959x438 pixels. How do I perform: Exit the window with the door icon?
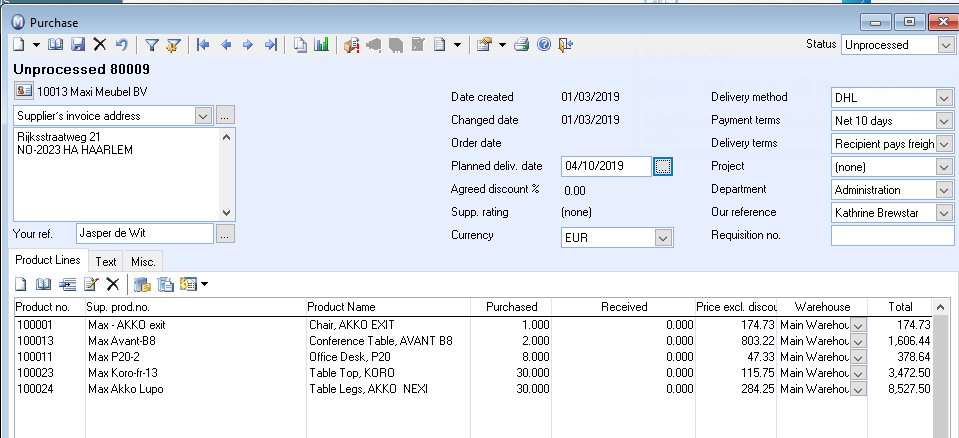[x=566, y=45]
